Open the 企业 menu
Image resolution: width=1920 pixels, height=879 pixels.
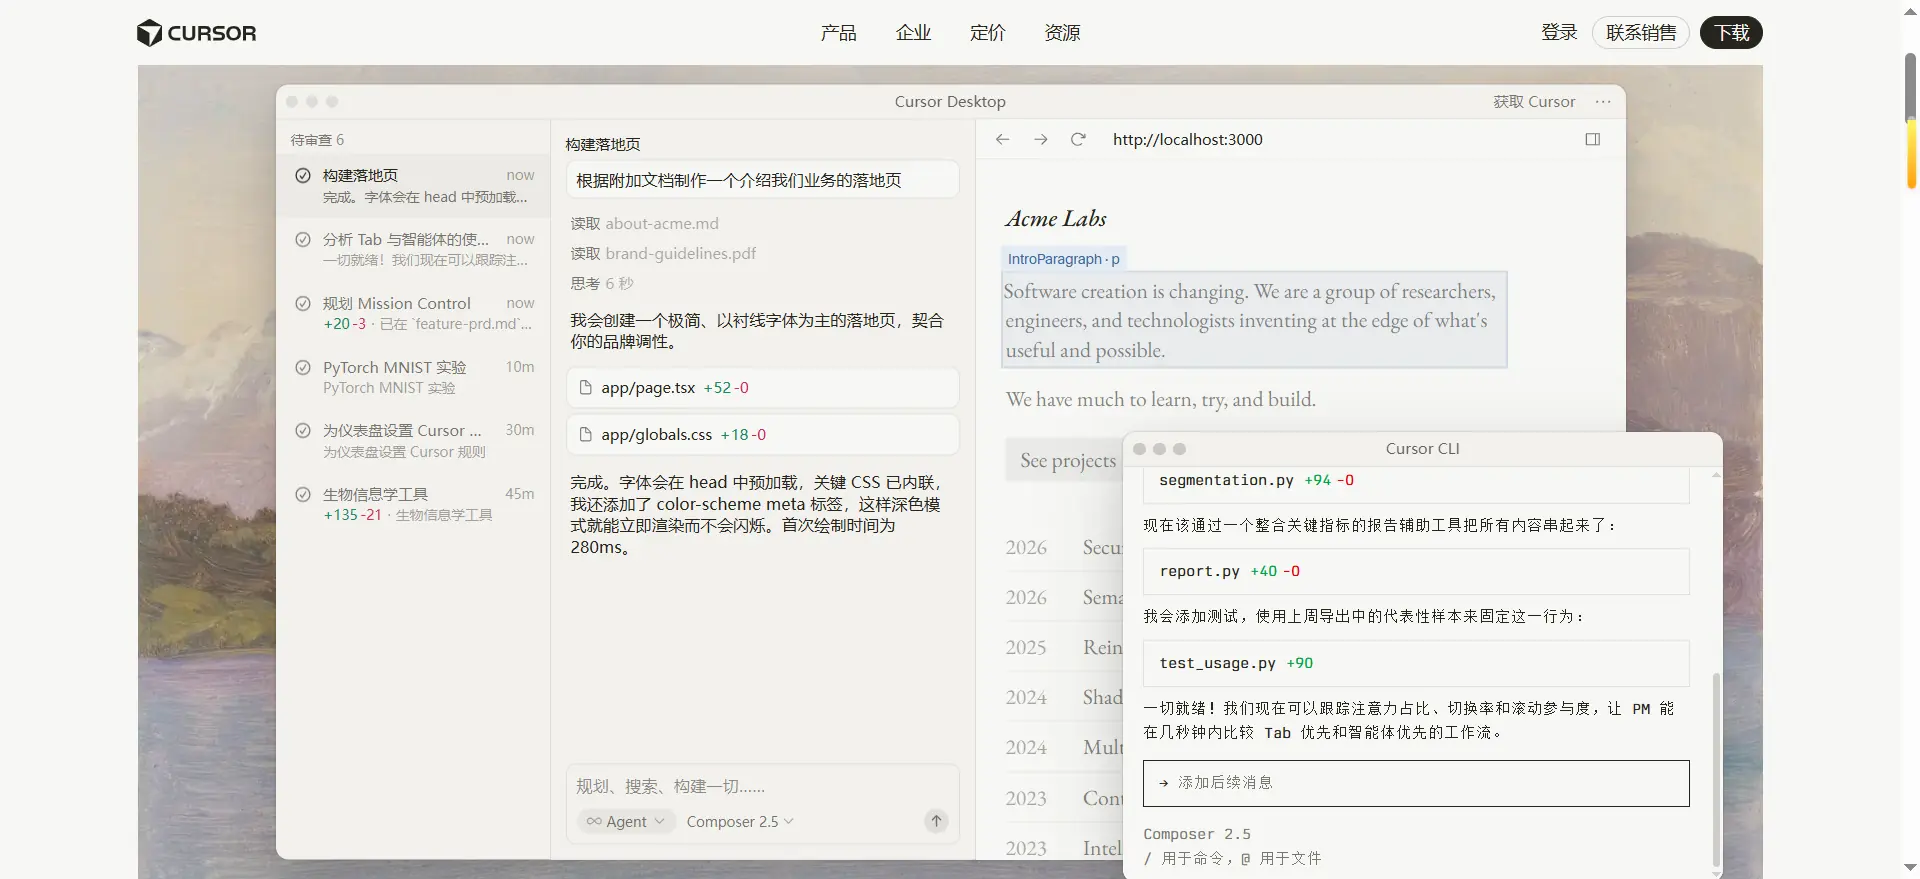[913, 33]
